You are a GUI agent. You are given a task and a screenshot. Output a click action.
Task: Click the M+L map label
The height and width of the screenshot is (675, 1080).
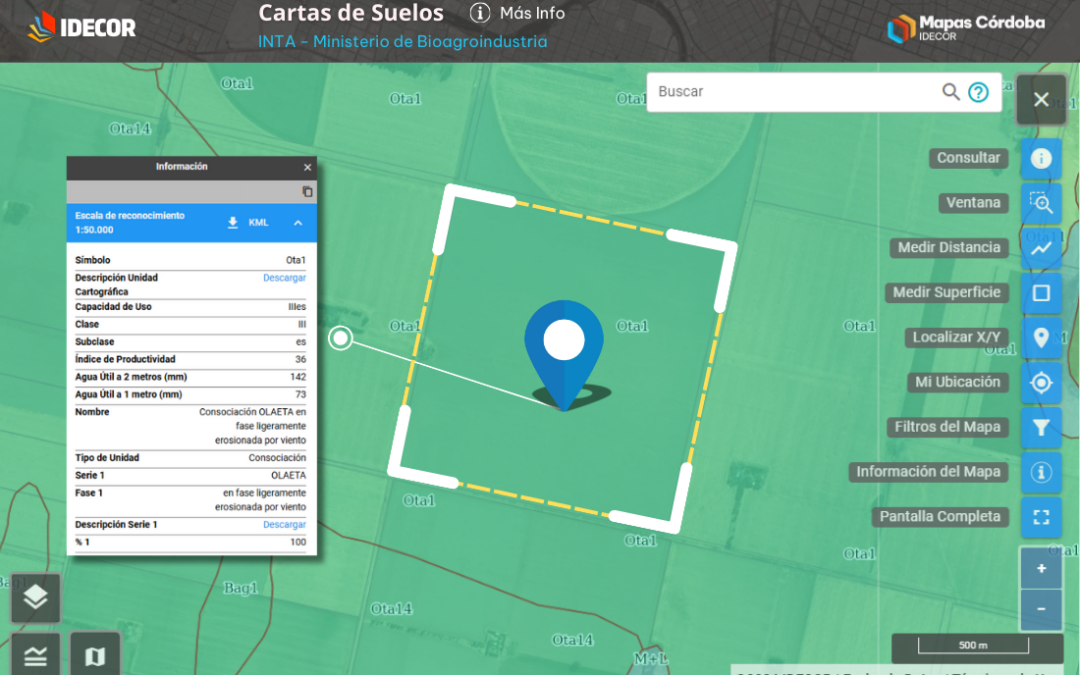coord(650,658)
